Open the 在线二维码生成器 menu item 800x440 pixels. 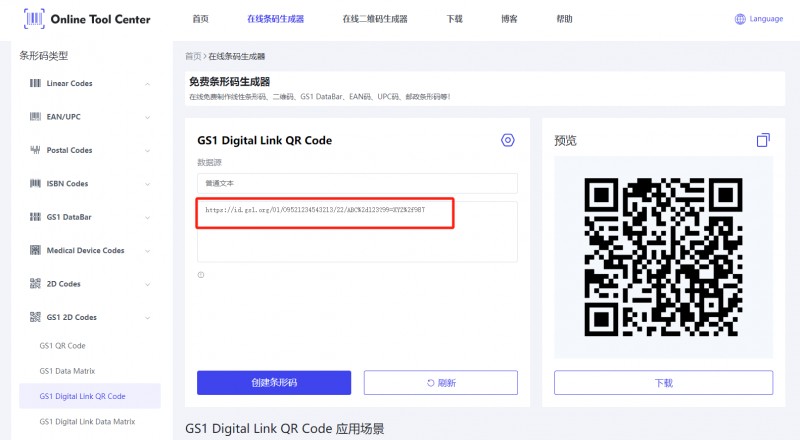(375, 19)
